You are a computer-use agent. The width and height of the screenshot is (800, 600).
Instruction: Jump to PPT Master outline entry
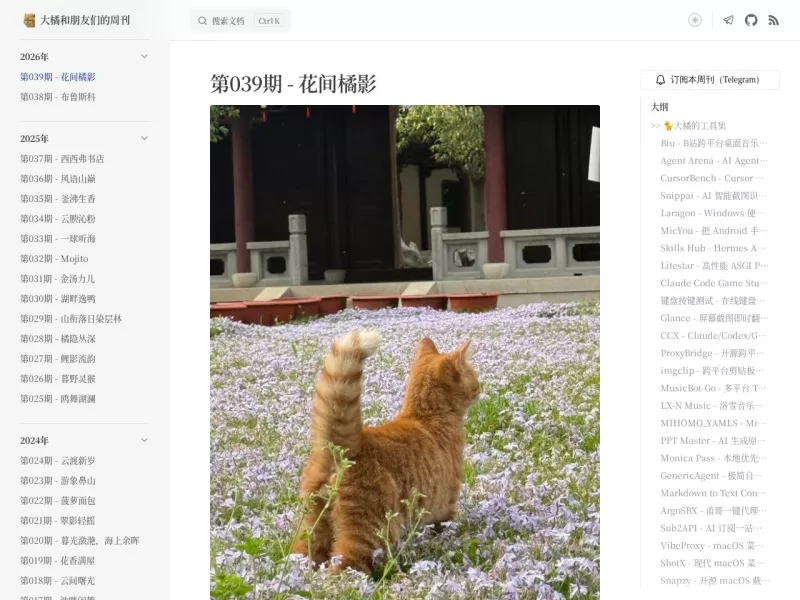tap(713, 440)
